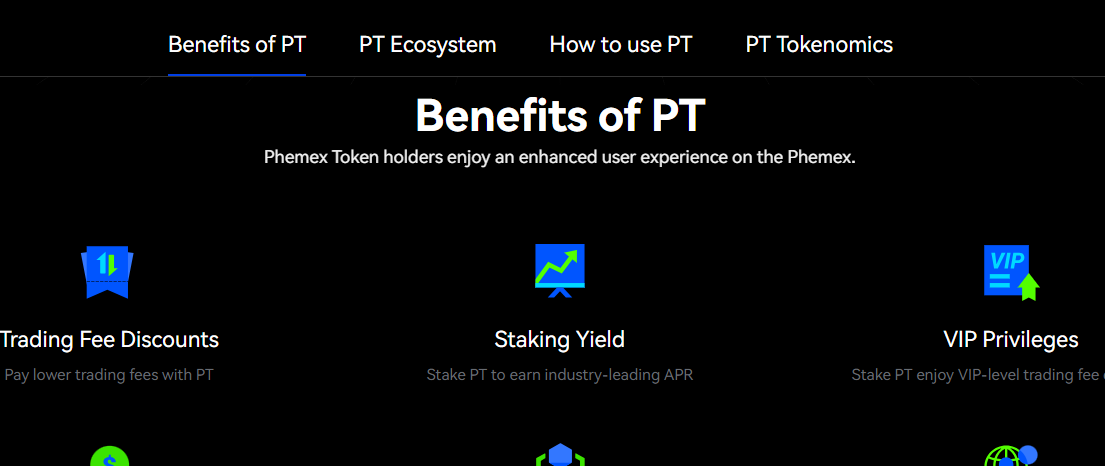Click the green arrow on the VIP icon
This screenshot has width=1105, height=466.
tap(1030, 287)
